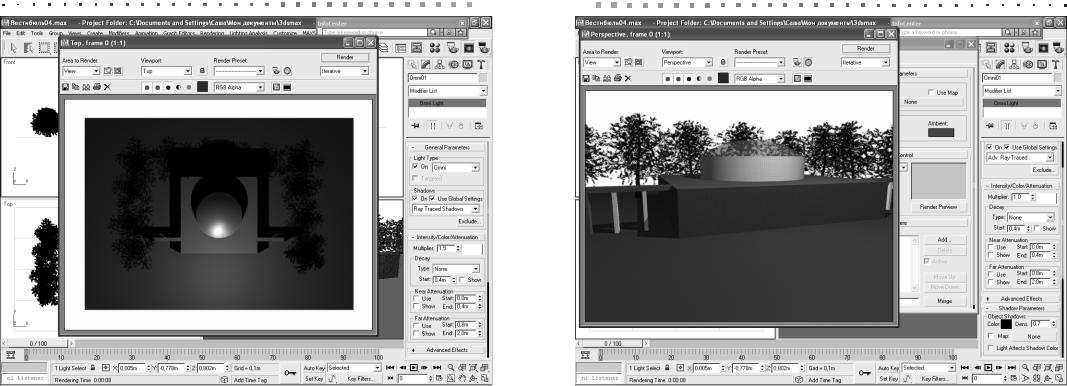Viewport: 1067px width, 386px height.
Task: Enable Map checkbox in Shadow Parameters
Action: [x=990, y=336]
